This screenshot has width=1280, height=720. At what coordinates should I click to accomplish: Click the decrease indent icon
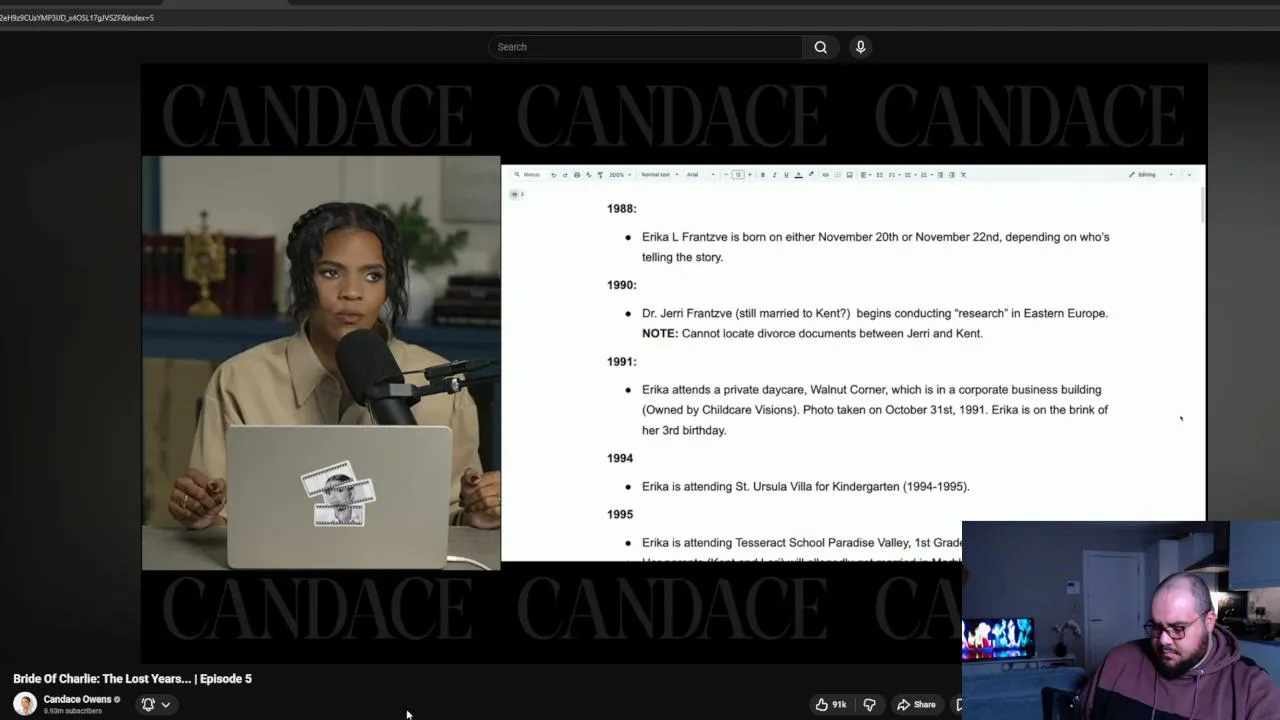[940, 175]
